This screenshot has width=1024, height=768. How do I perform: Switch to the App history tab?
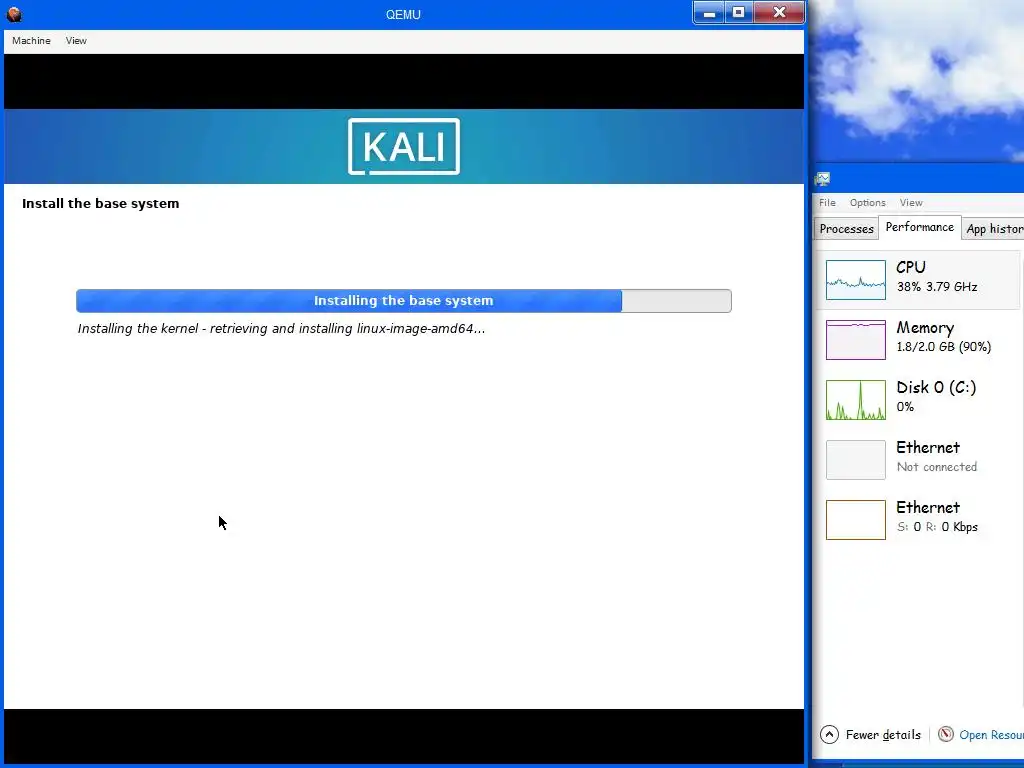[x=993, y=229]
